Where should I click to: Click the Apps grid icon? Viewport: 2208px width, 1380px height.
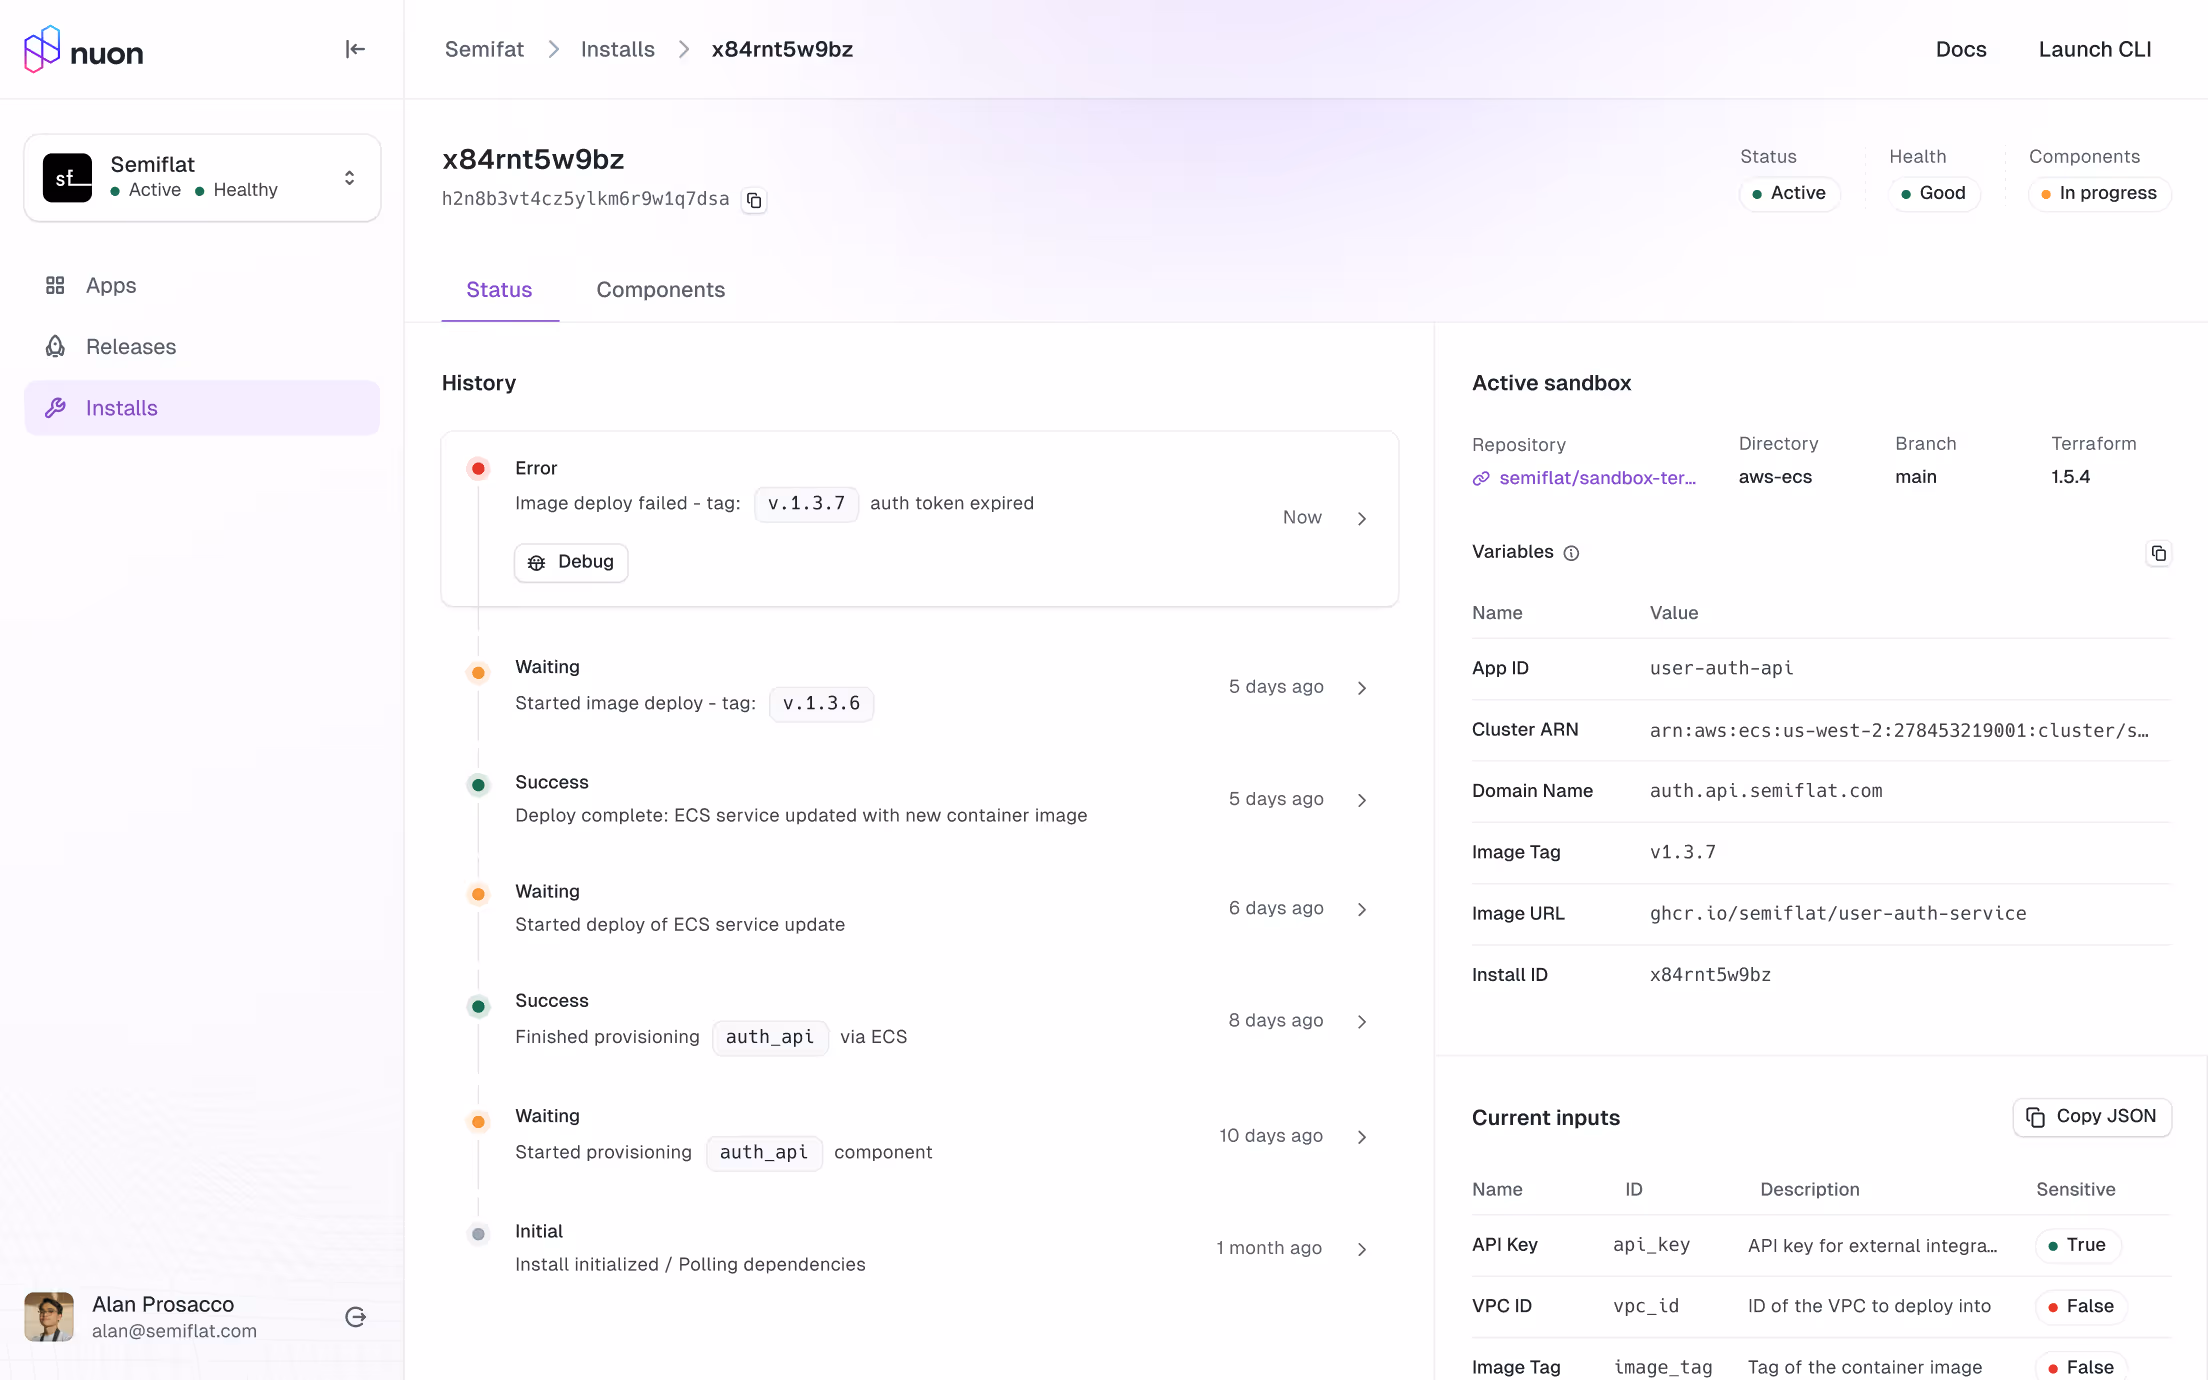coord(55,286)
